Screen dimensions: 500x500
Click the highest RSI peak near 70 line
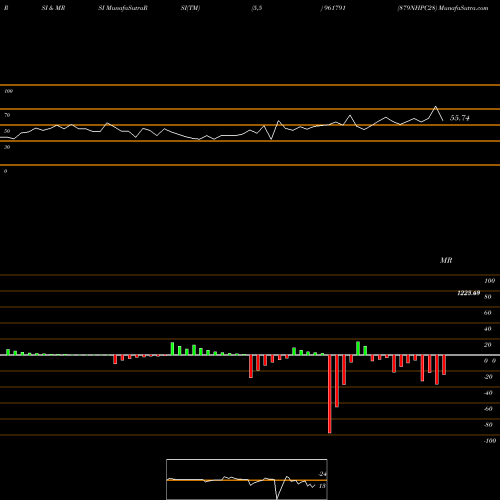click(435, 107)
